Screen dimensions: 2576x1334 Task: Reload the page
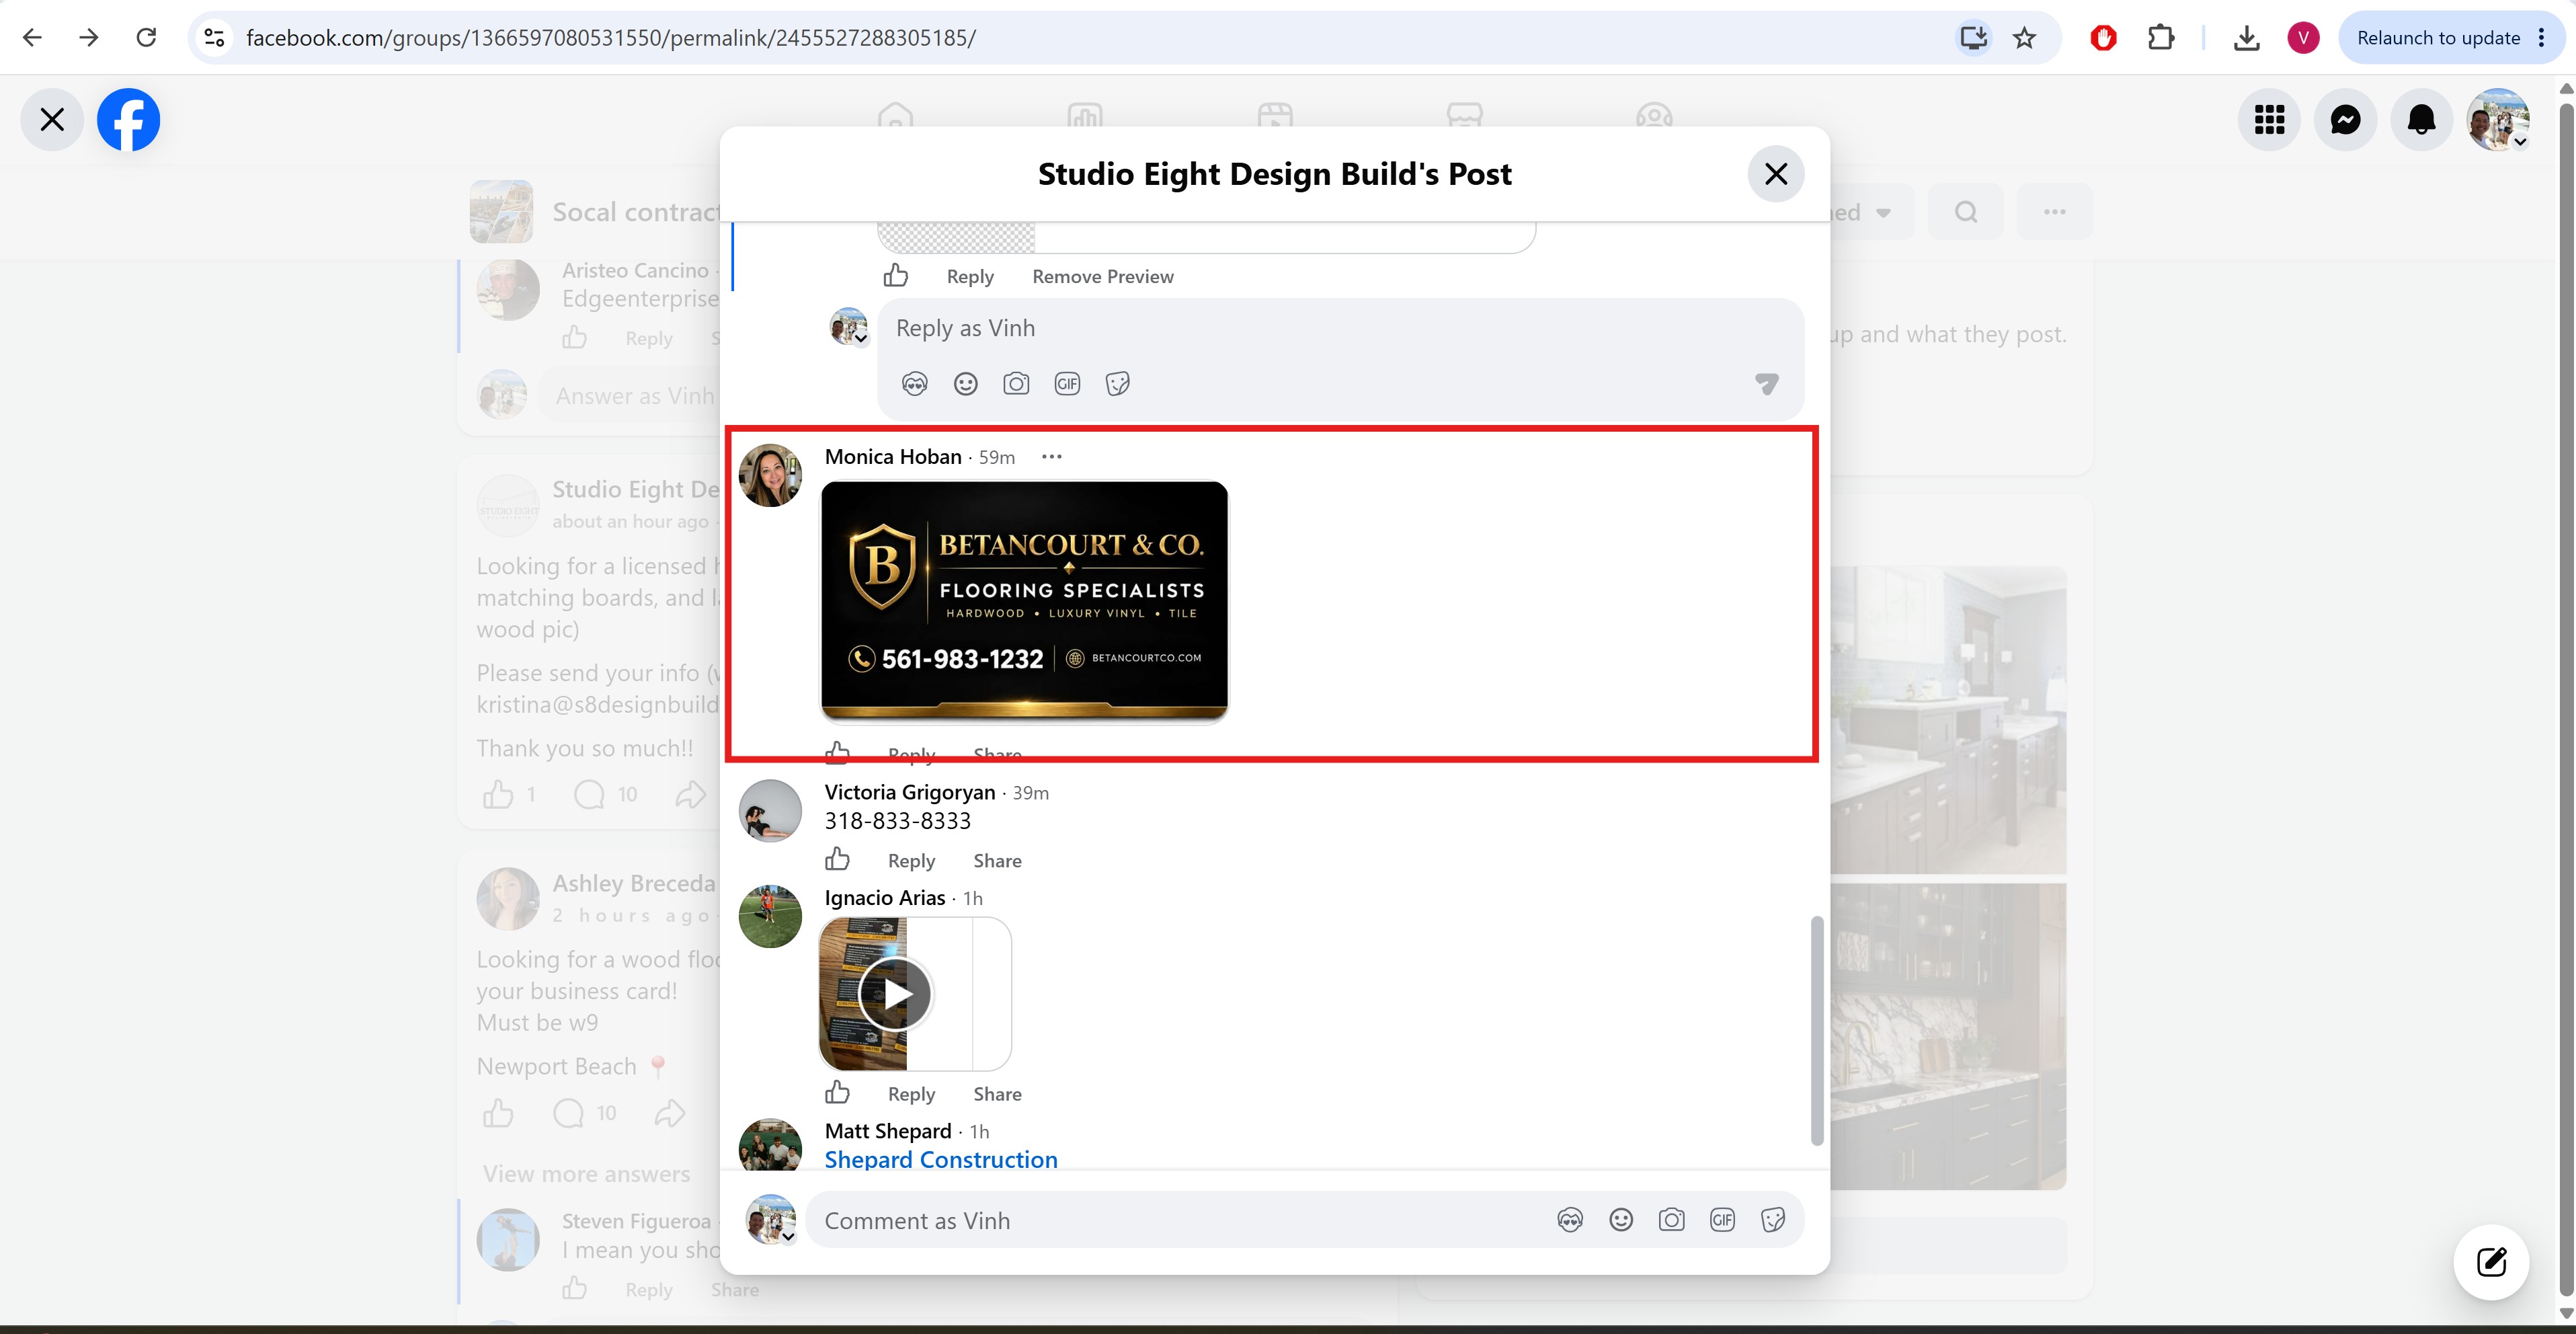146,38
